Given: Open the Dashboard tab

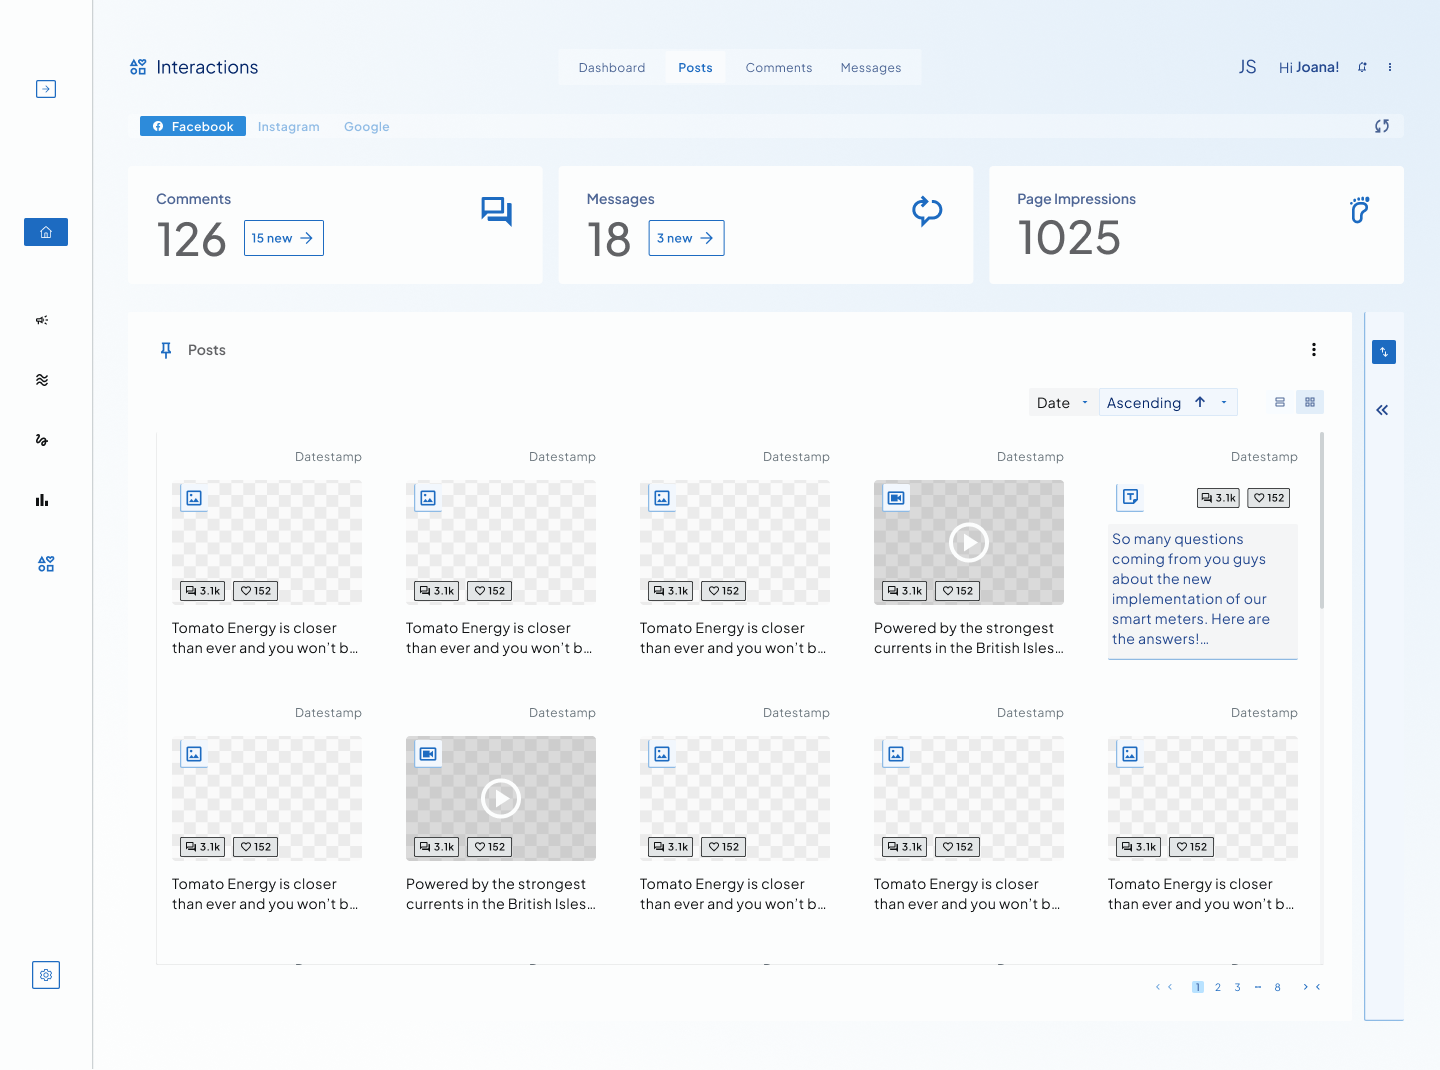Looking at the screenshot, I should point(612,67).
